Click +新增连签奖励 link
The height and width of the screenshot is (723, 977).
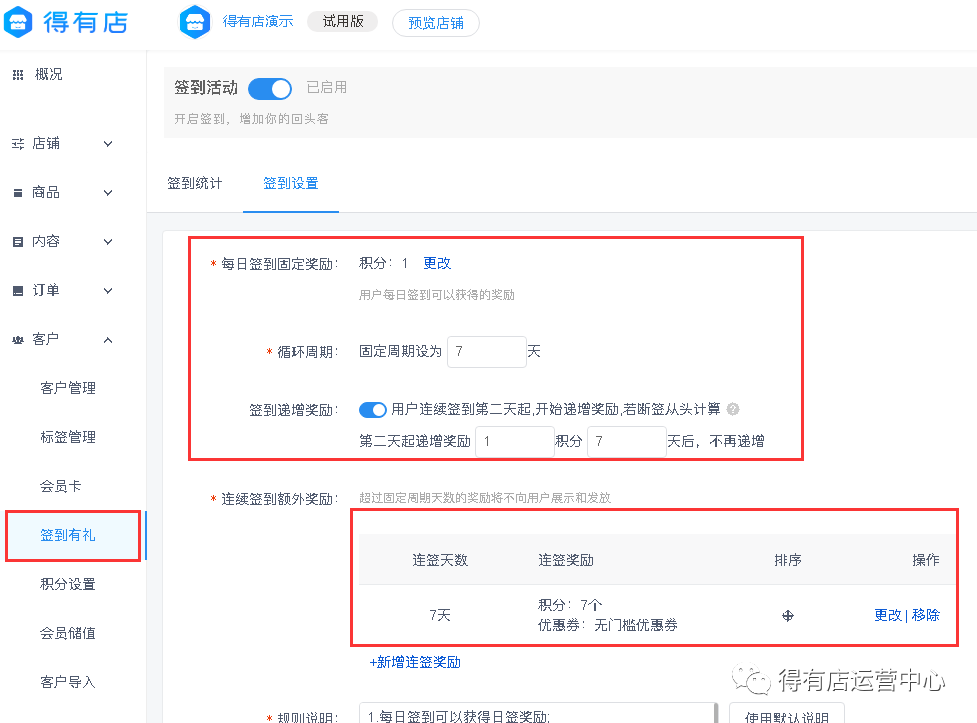415,662
